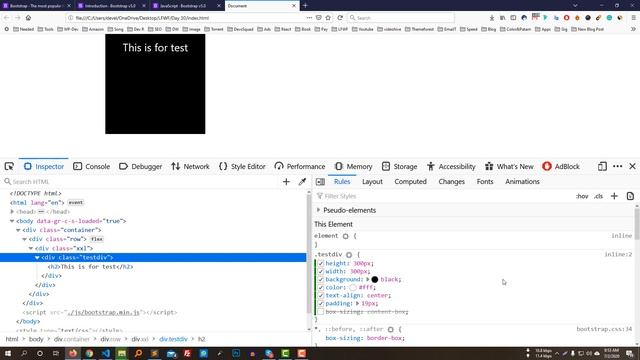This screenshot has width=640, height=360.
Task: Reload the page in the browser toolbar
Action: [x=340, y=18]
